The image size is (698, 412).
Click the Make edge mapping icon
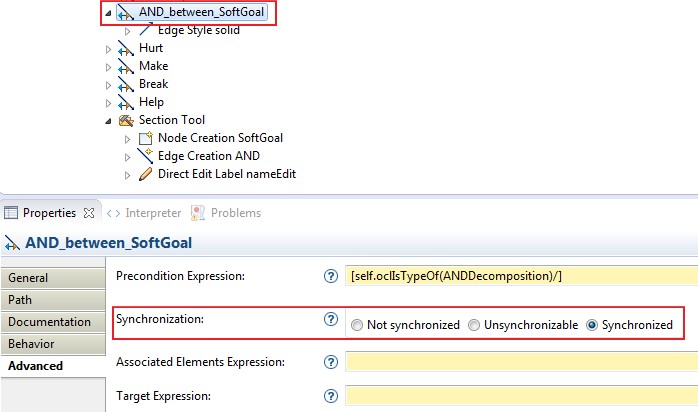tap(126, 66)
